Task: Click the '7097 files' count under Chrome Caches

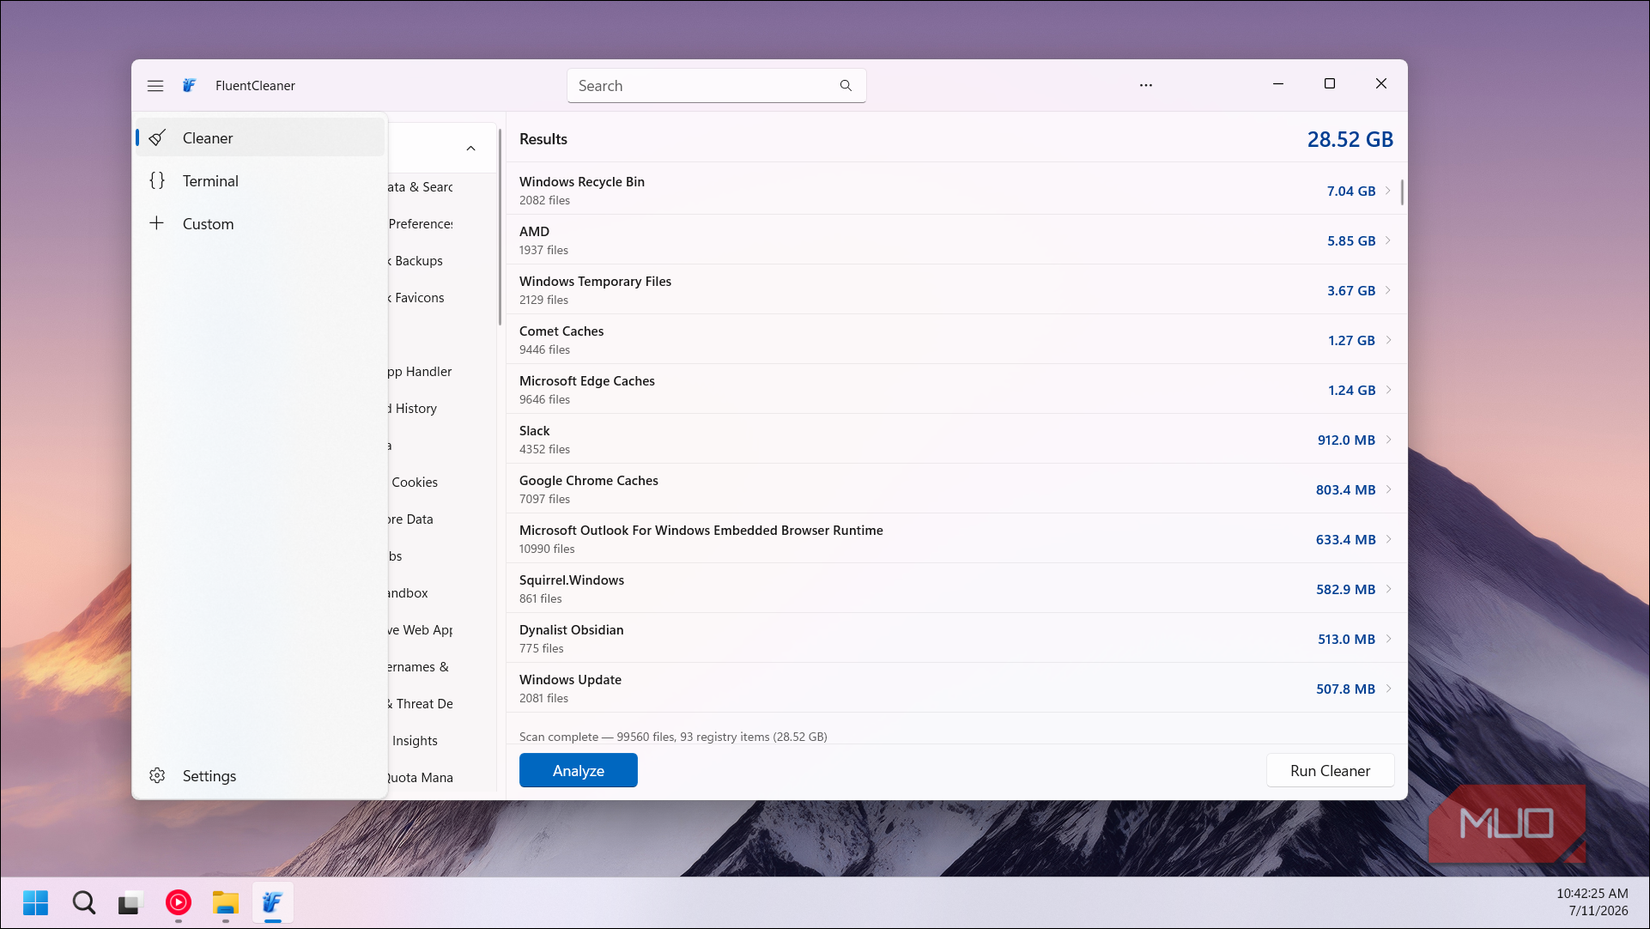Action: (x=544, y=499)
